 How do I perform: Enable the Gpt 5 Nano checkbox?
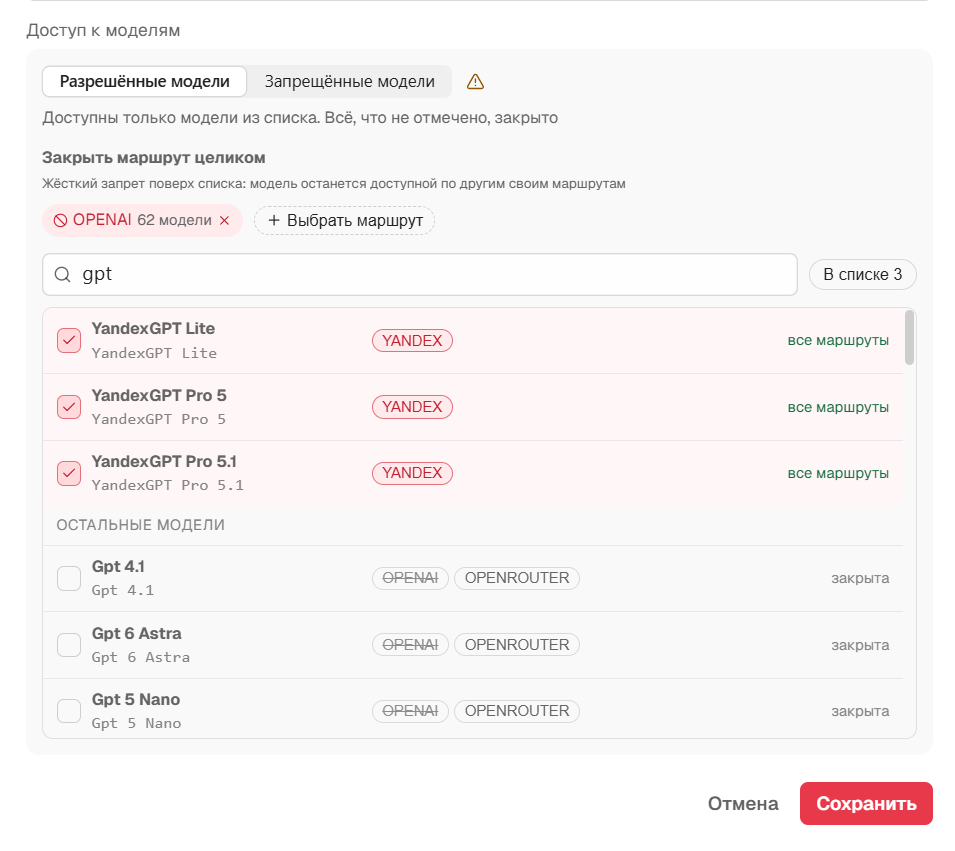[69, 711]
